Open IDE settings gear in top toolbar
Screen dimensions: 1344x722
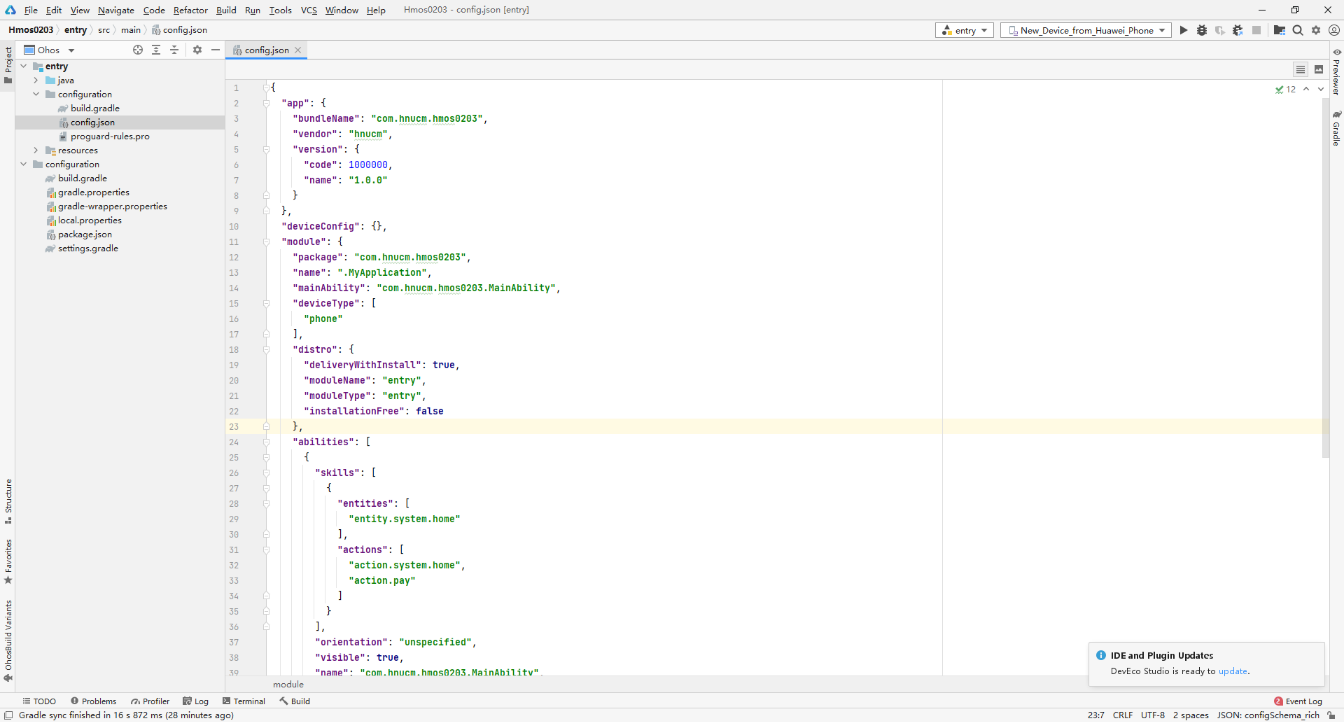1315,31
